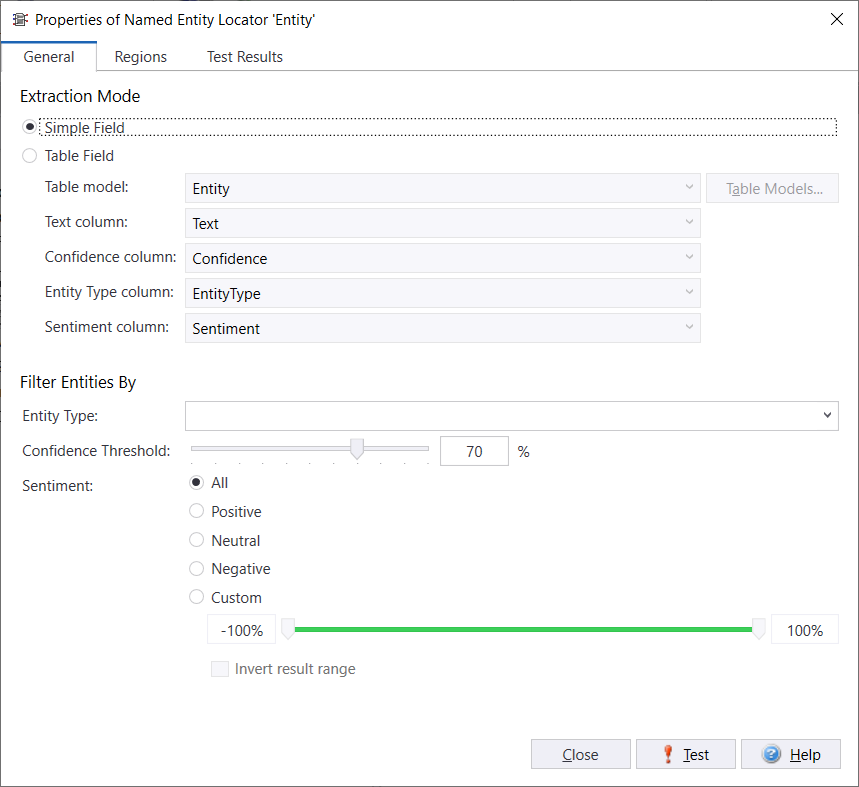Screen dimensions: 859x787
Task: Switch to the Regions tab
Action: pyautogui.click(x=141, y=57)
